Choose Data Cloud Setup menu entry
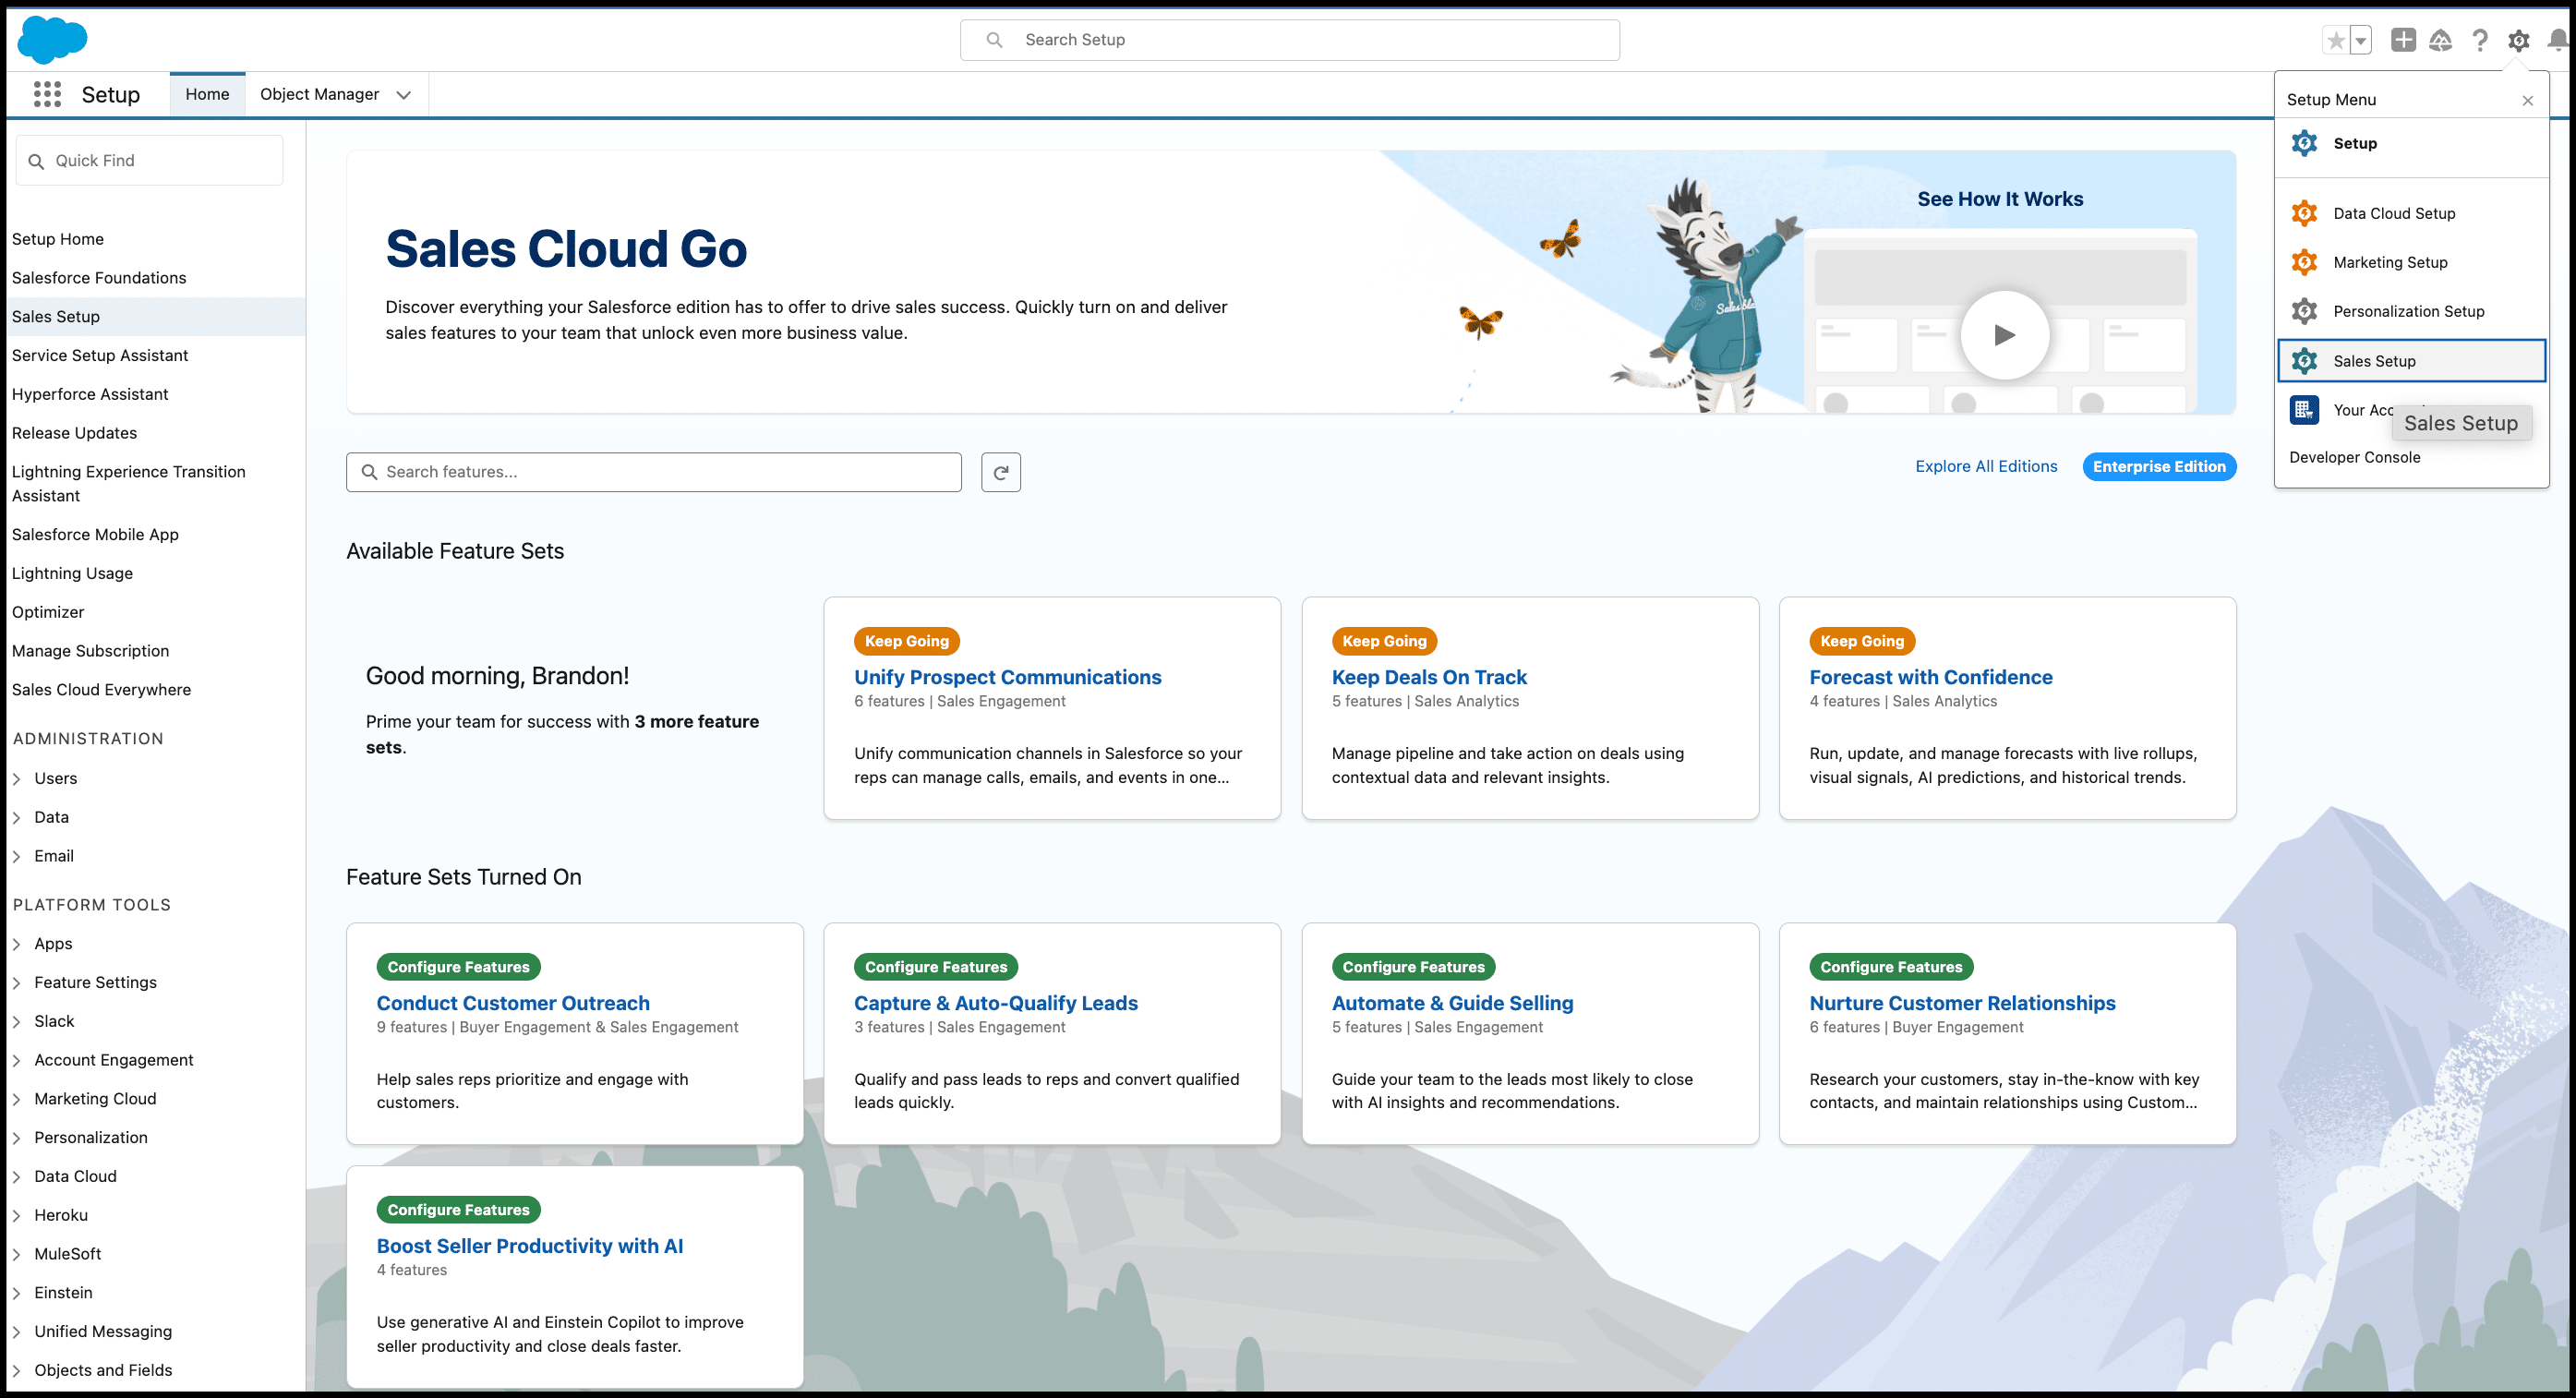 [2412, 213]
